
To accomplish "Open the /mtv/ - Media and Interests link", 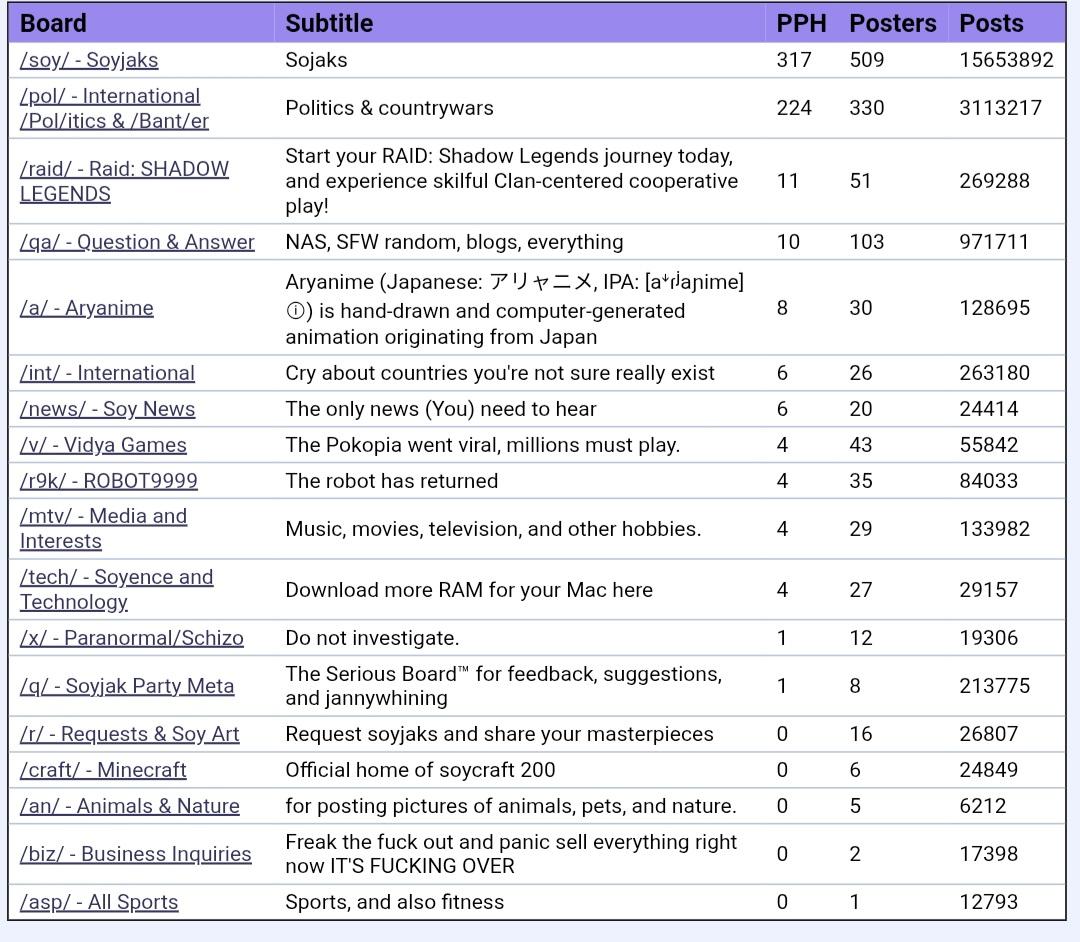I will tap(103, 516).
